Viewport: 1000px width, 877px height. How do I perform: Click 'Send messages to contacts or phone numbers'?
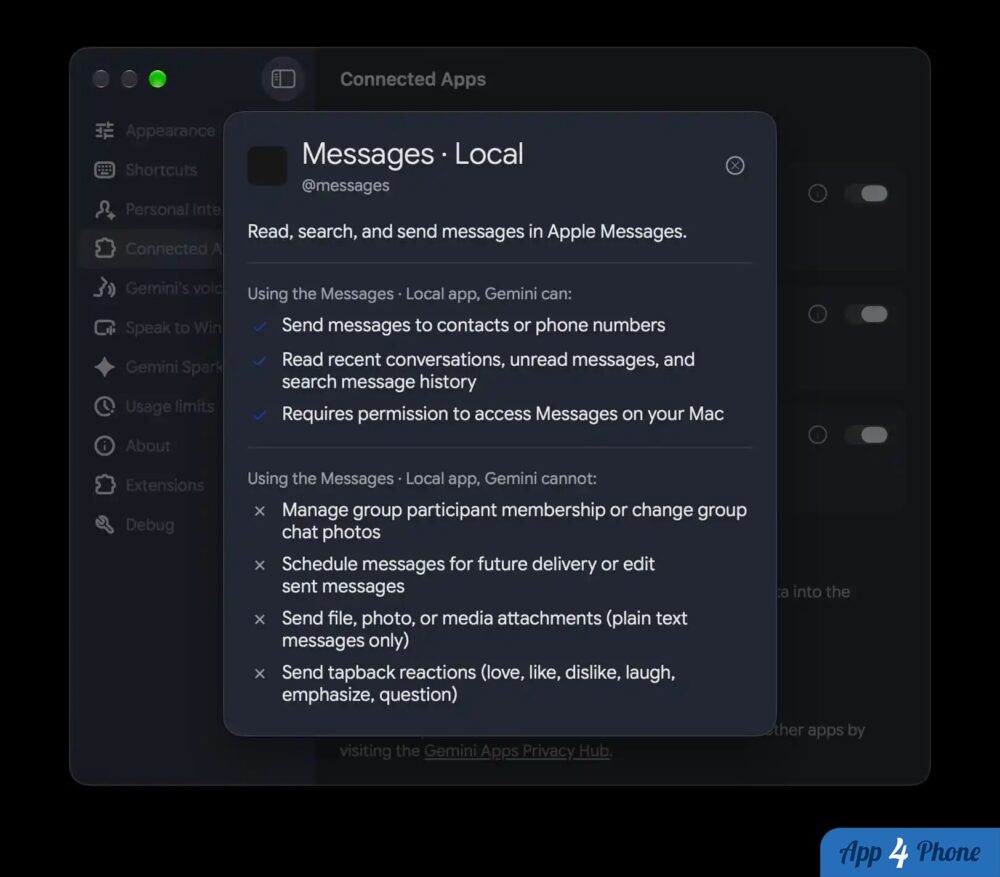(473, 325)
